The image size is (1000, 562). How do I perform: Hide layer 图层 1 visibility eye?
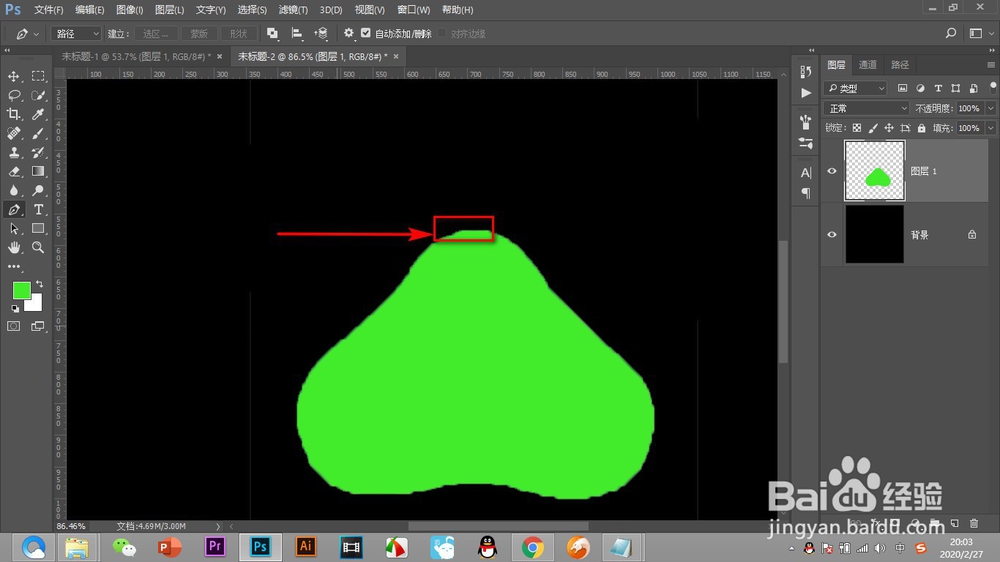tap(832, 171)
